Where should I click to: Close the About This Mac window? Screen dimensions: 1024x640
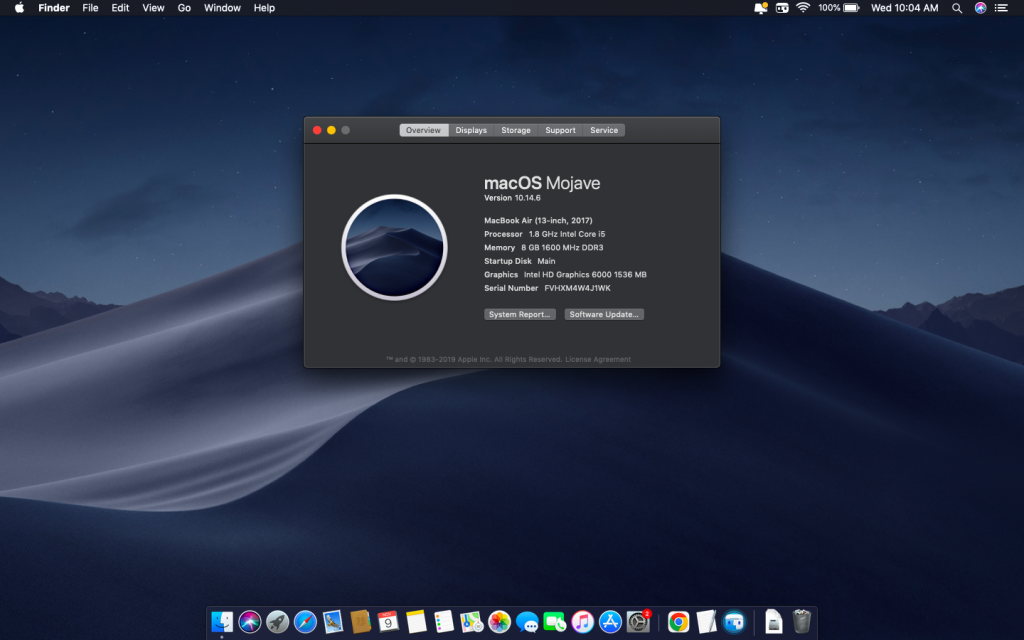pyautogui.click(x=317, y=130)
